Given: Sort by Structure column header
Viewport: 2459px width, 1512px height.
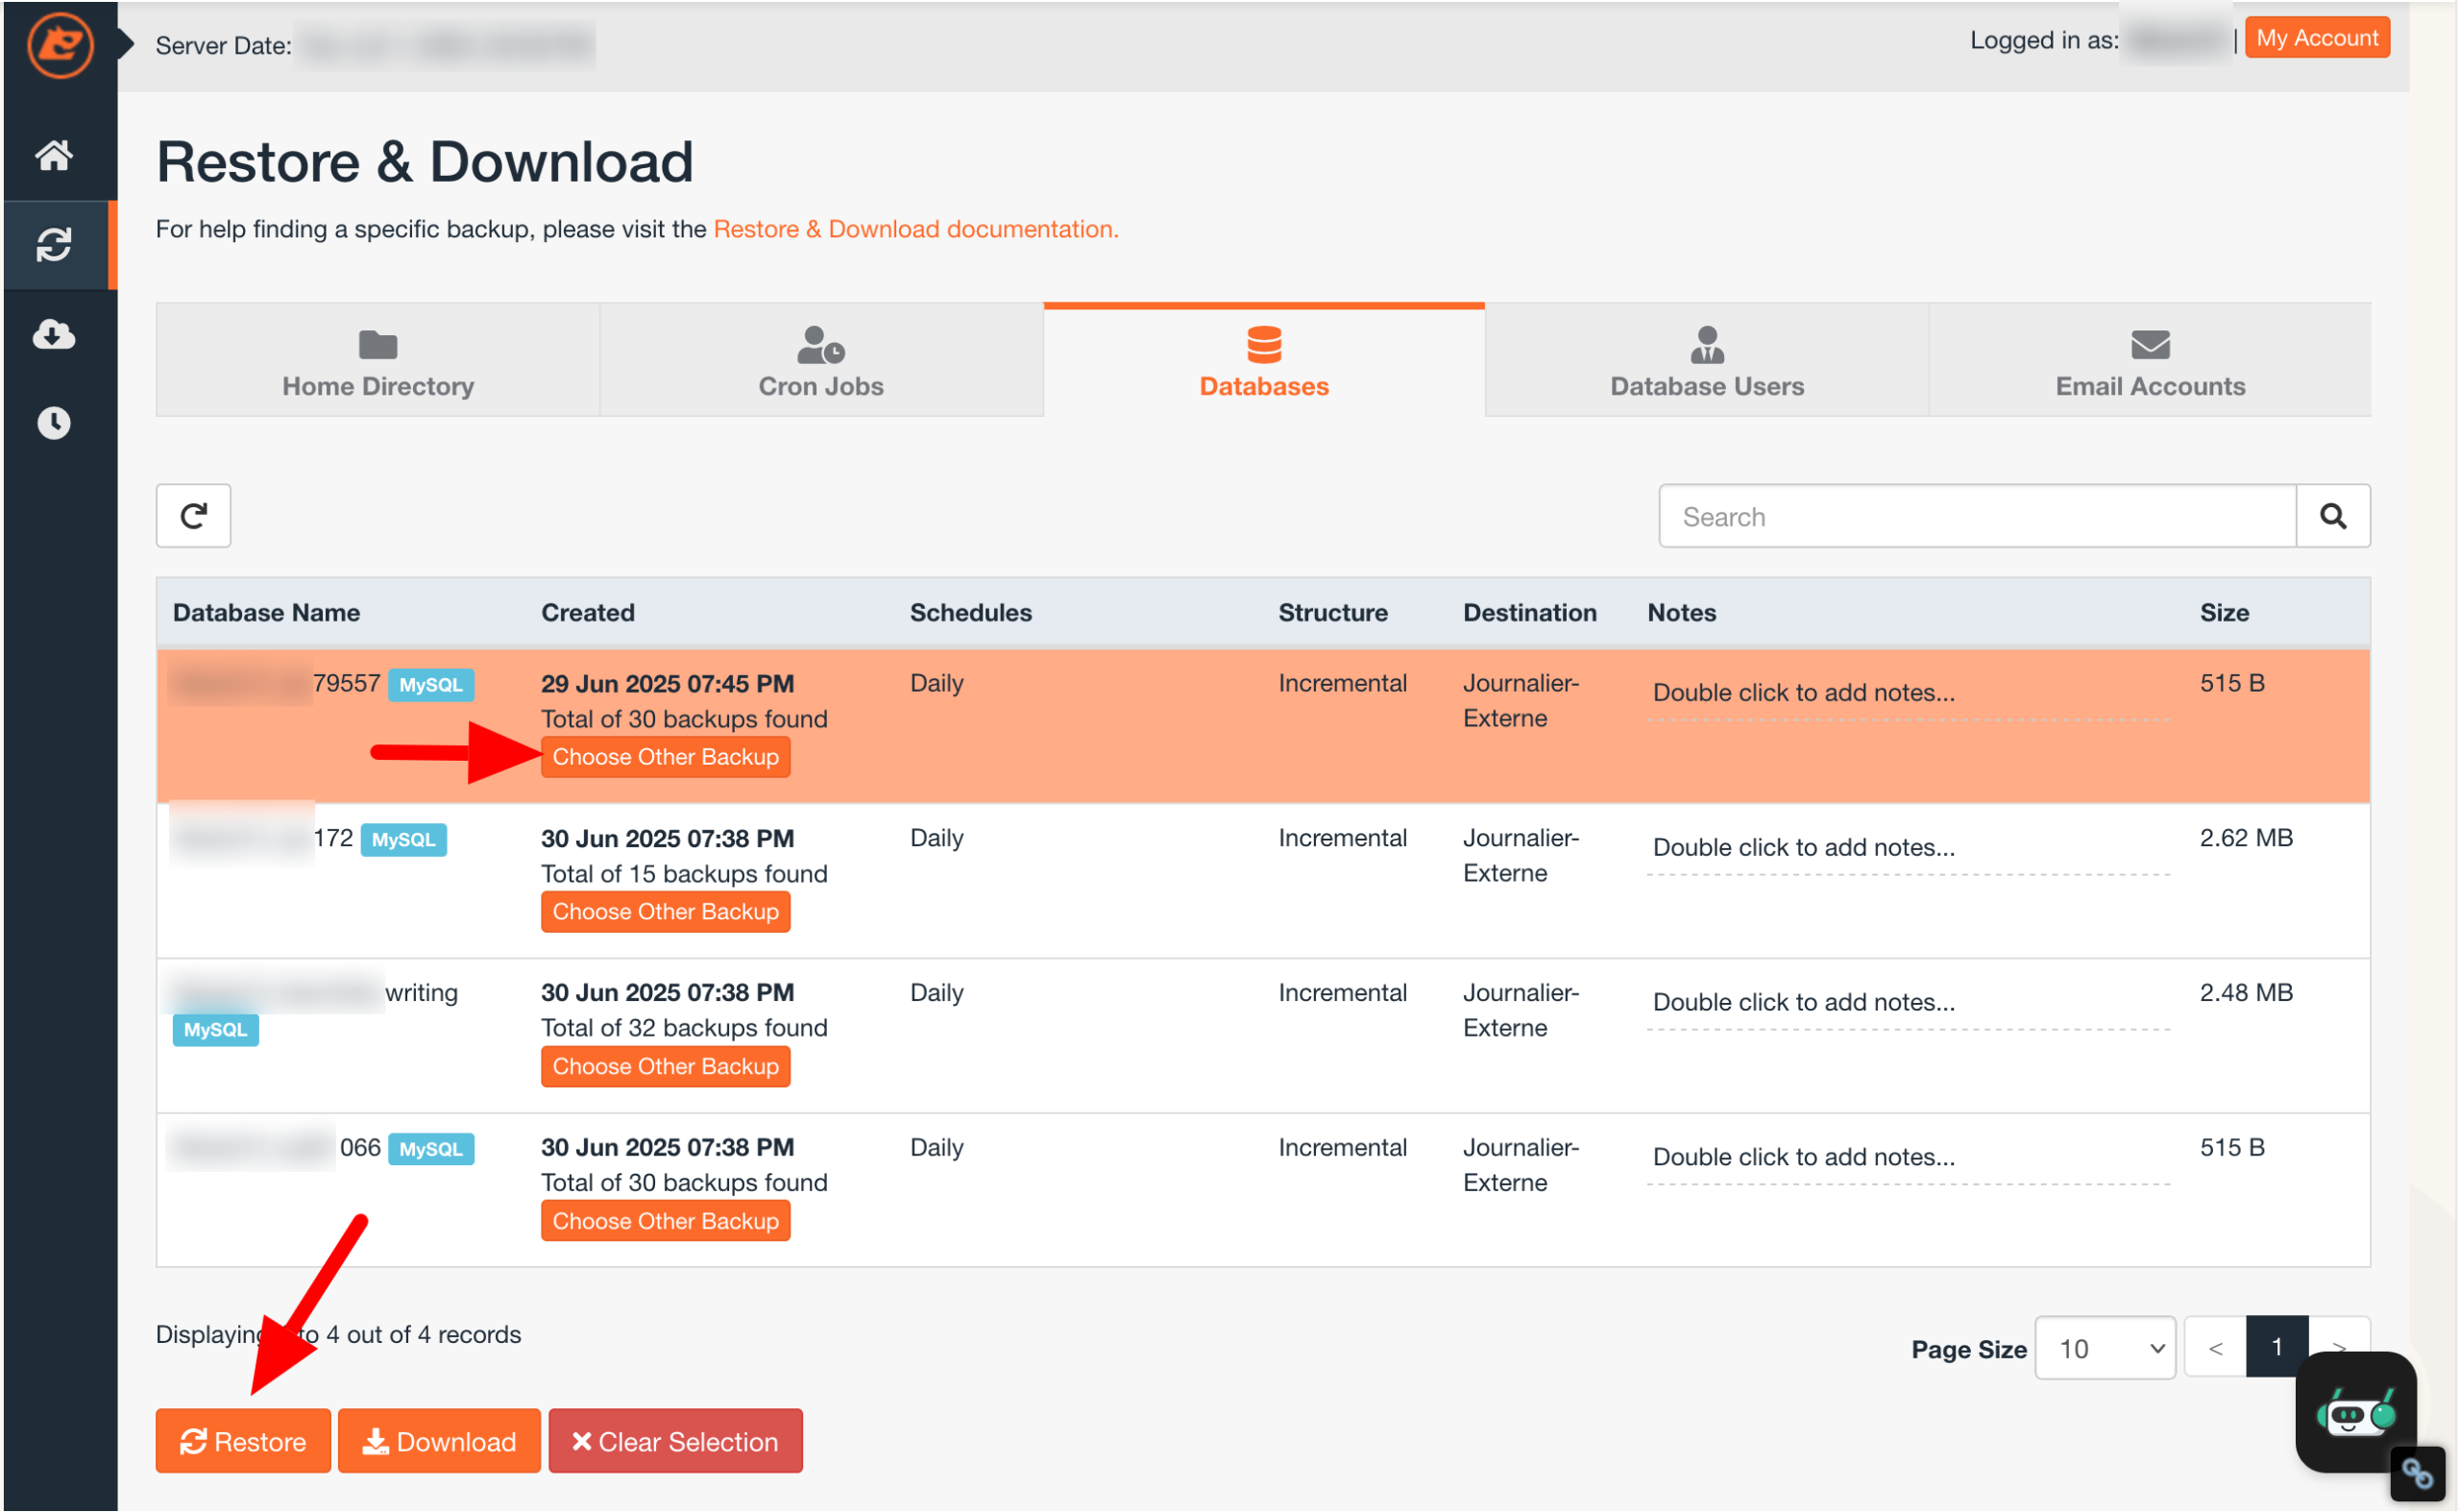Looking at the screenshot, I should 1333,613.
